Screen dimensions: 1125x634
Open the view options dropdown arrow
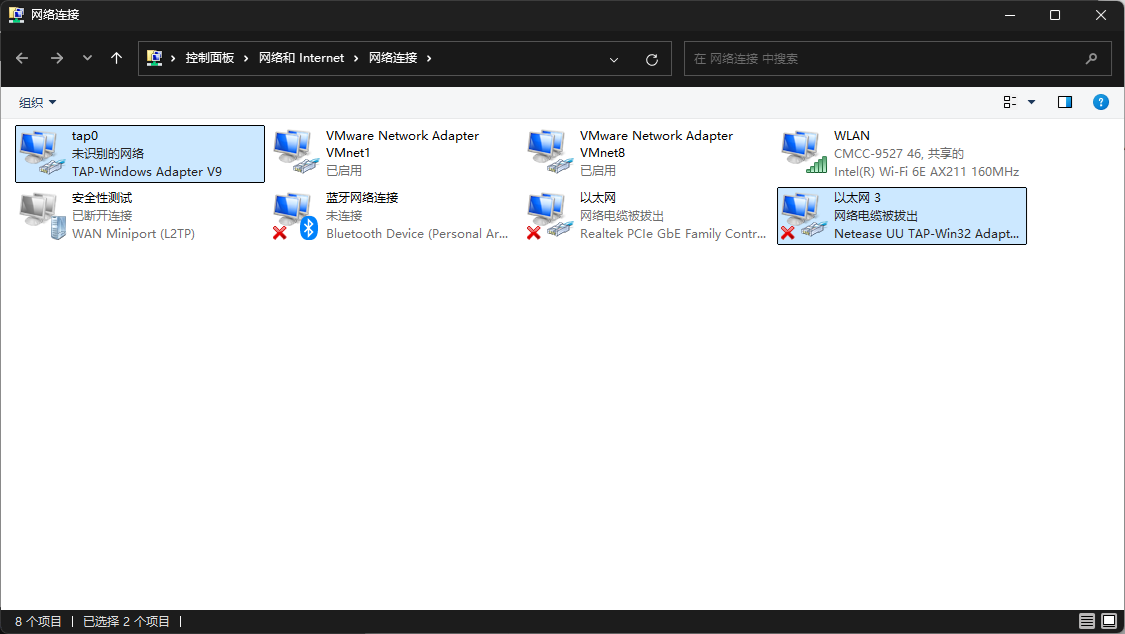[x=1032, y=102]
